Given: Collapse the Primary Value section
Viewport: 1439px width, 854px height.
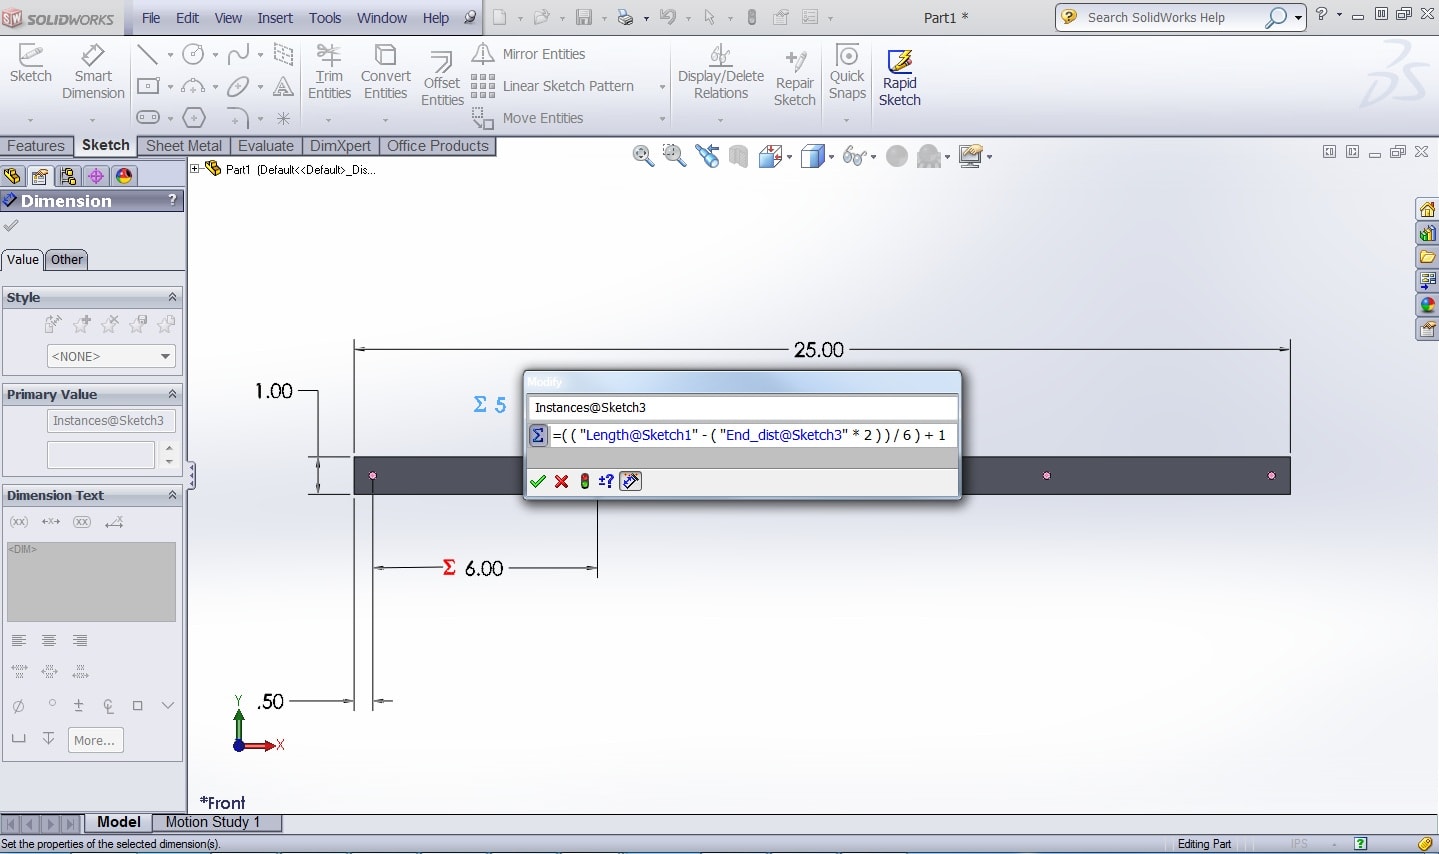Looking at the screenshot, I should pyautogui.click(x=172, y=394).
